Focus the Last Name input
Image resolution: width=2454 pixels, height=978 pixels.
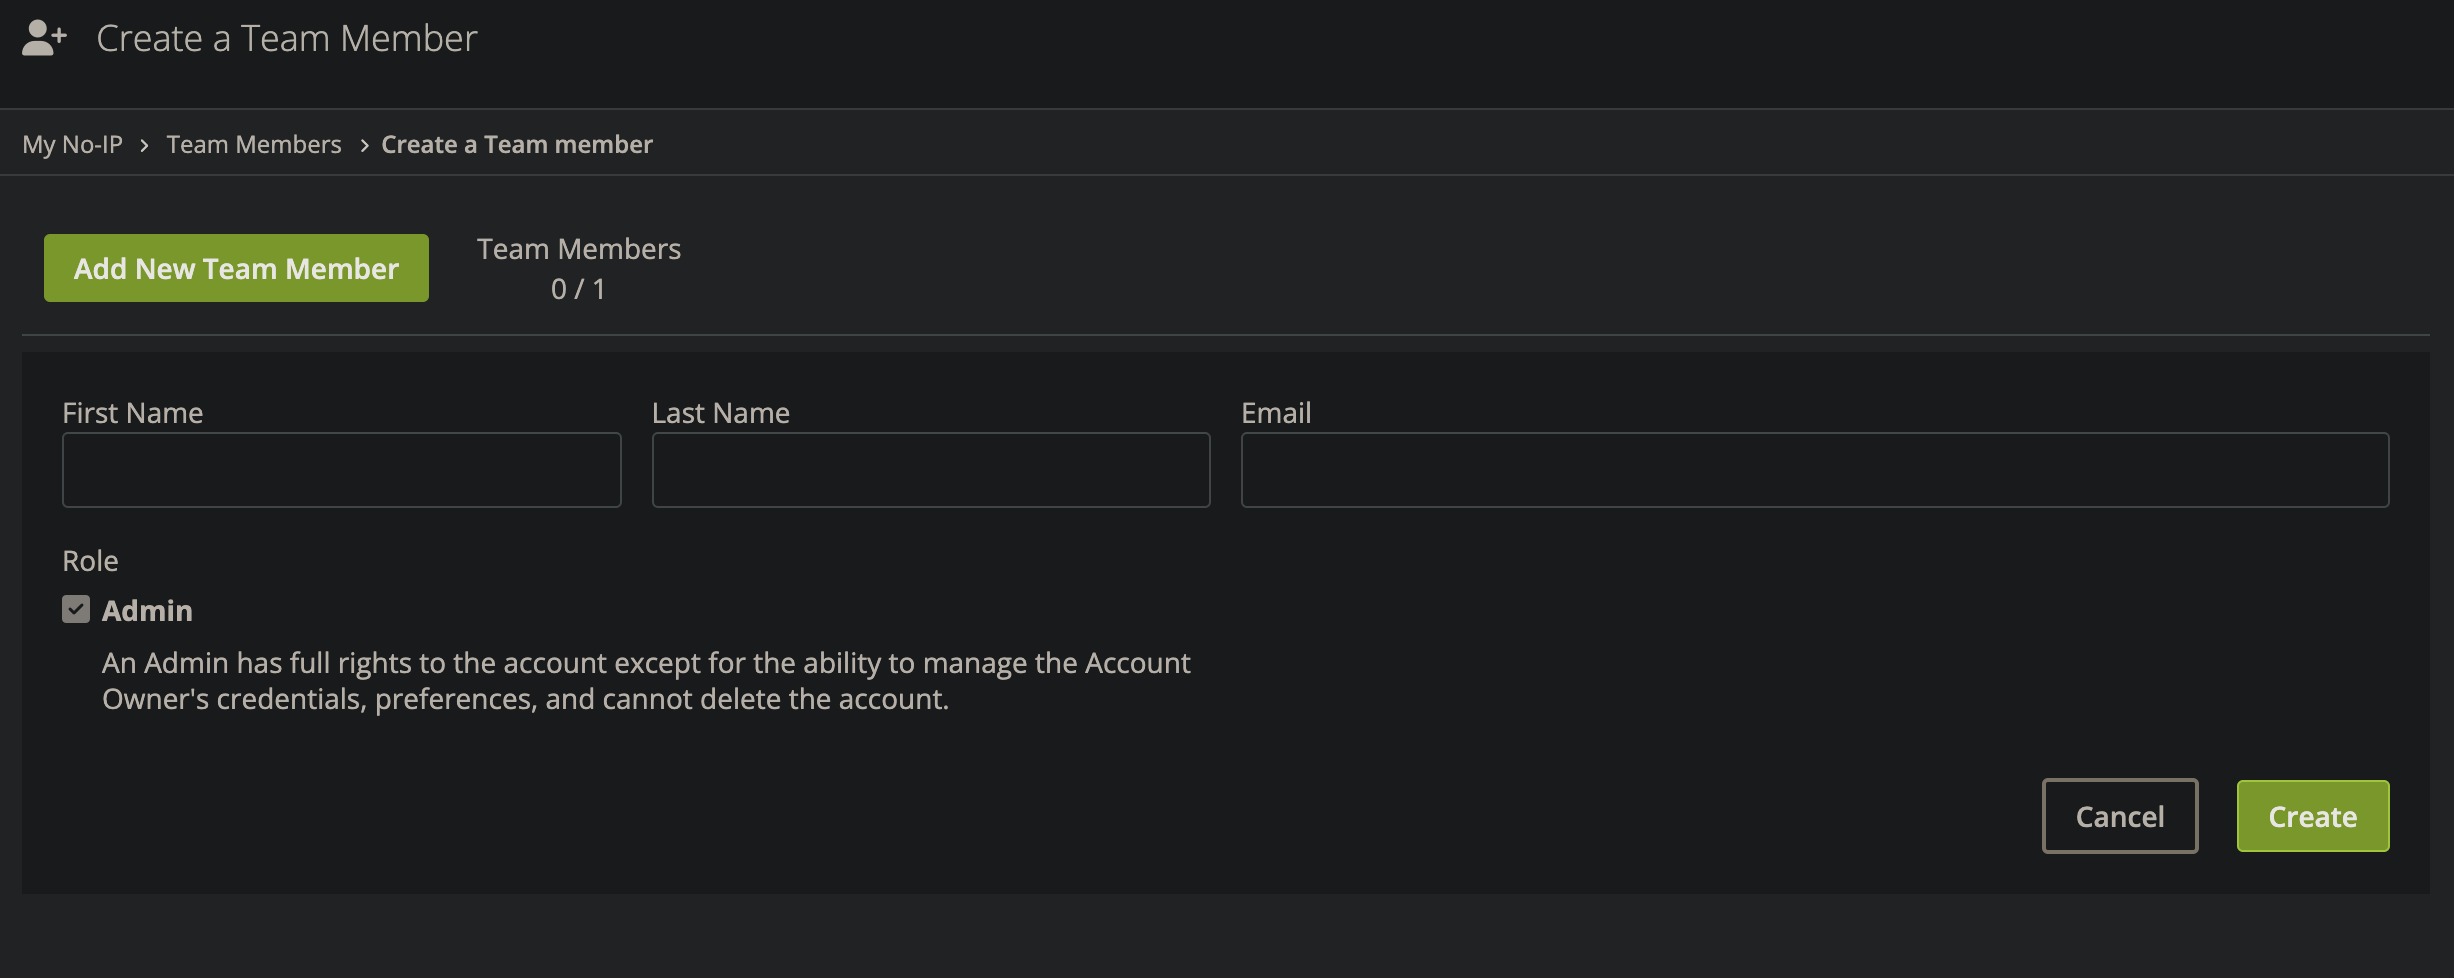930,469
